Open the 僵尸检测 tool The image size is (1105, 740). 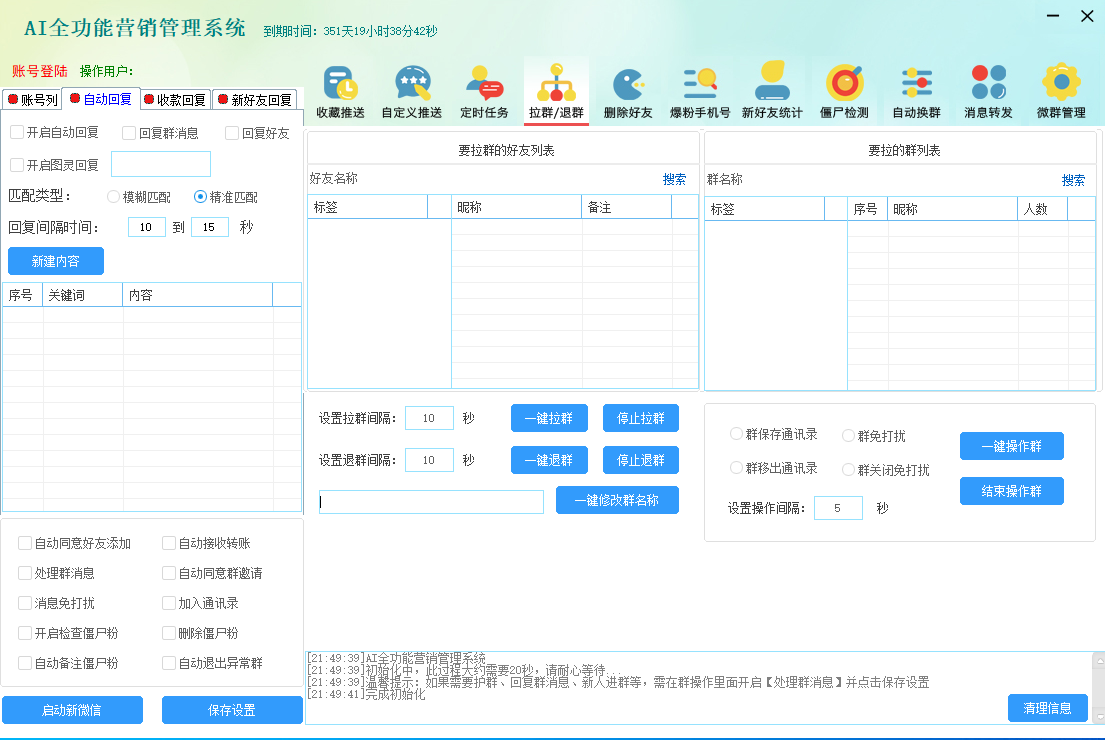point(844,92)
